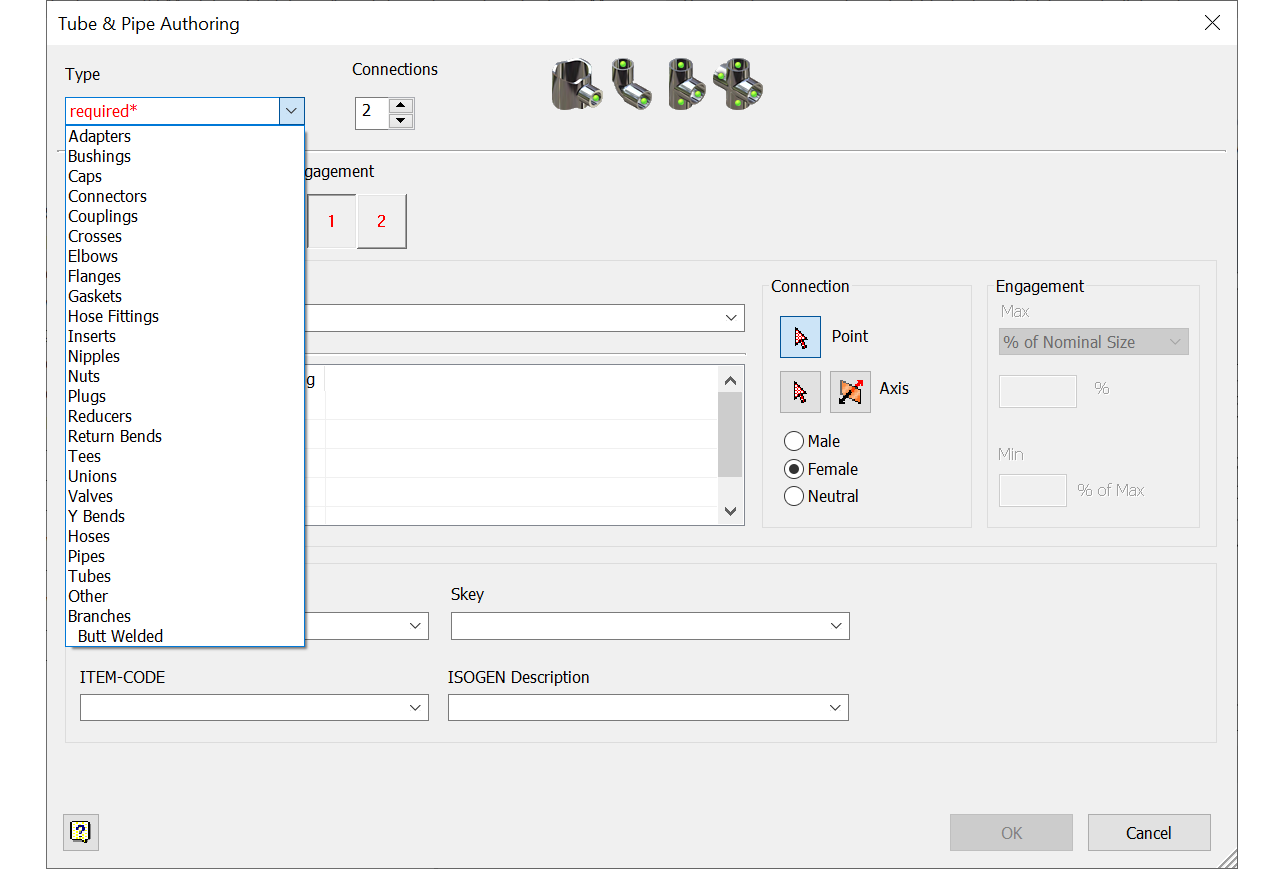Choose Branches from the Type list
The image size is (1284, 869).
pos(184,616)
